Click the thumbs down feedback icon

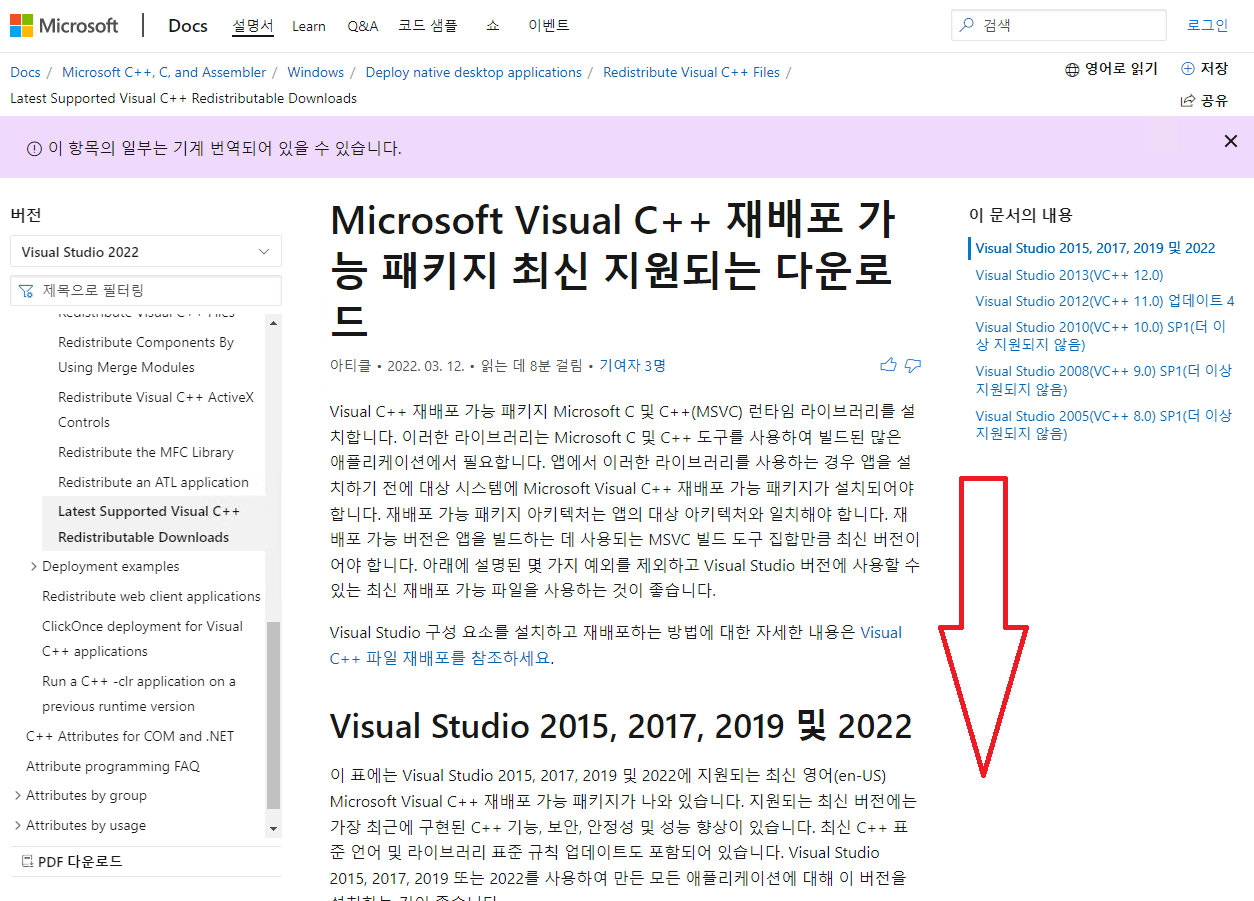pos(913,365)
